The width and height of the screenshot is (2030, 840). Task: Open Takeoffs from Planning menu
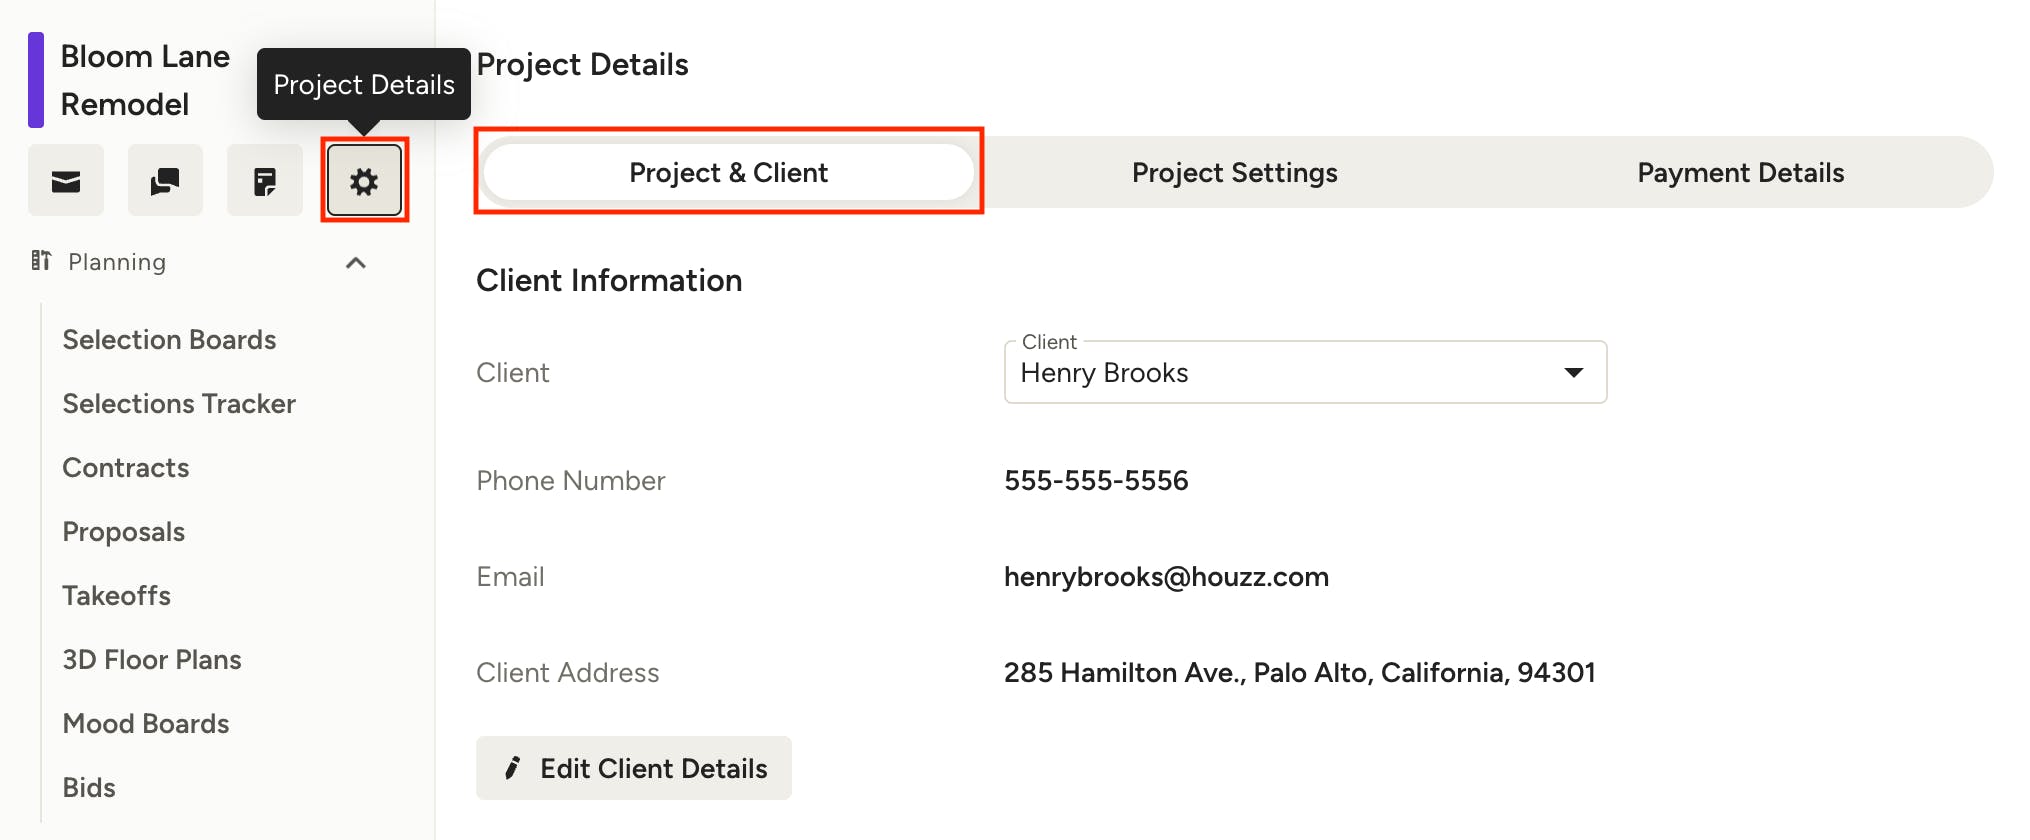click(117, 596)
